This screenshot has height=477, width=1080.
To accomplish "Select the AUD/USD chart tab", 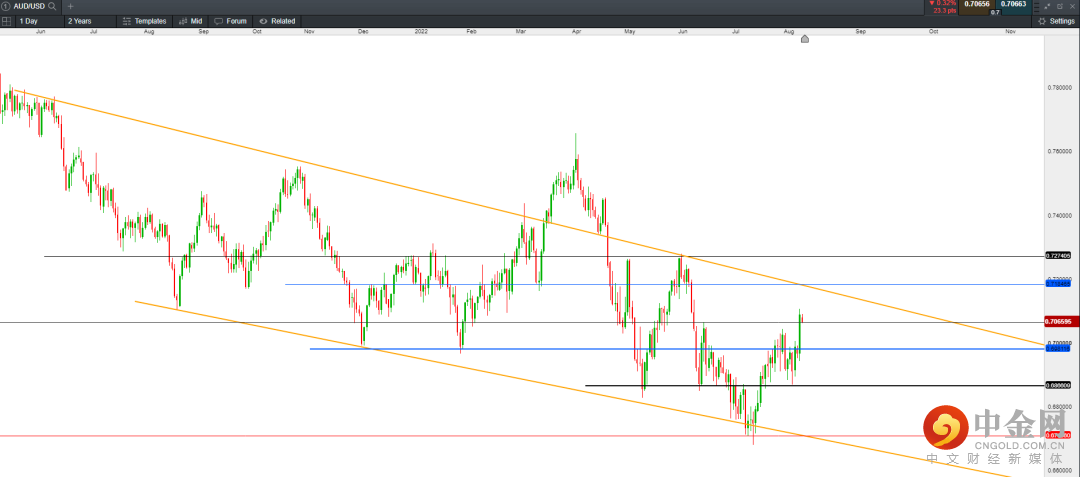I will 29,6.
